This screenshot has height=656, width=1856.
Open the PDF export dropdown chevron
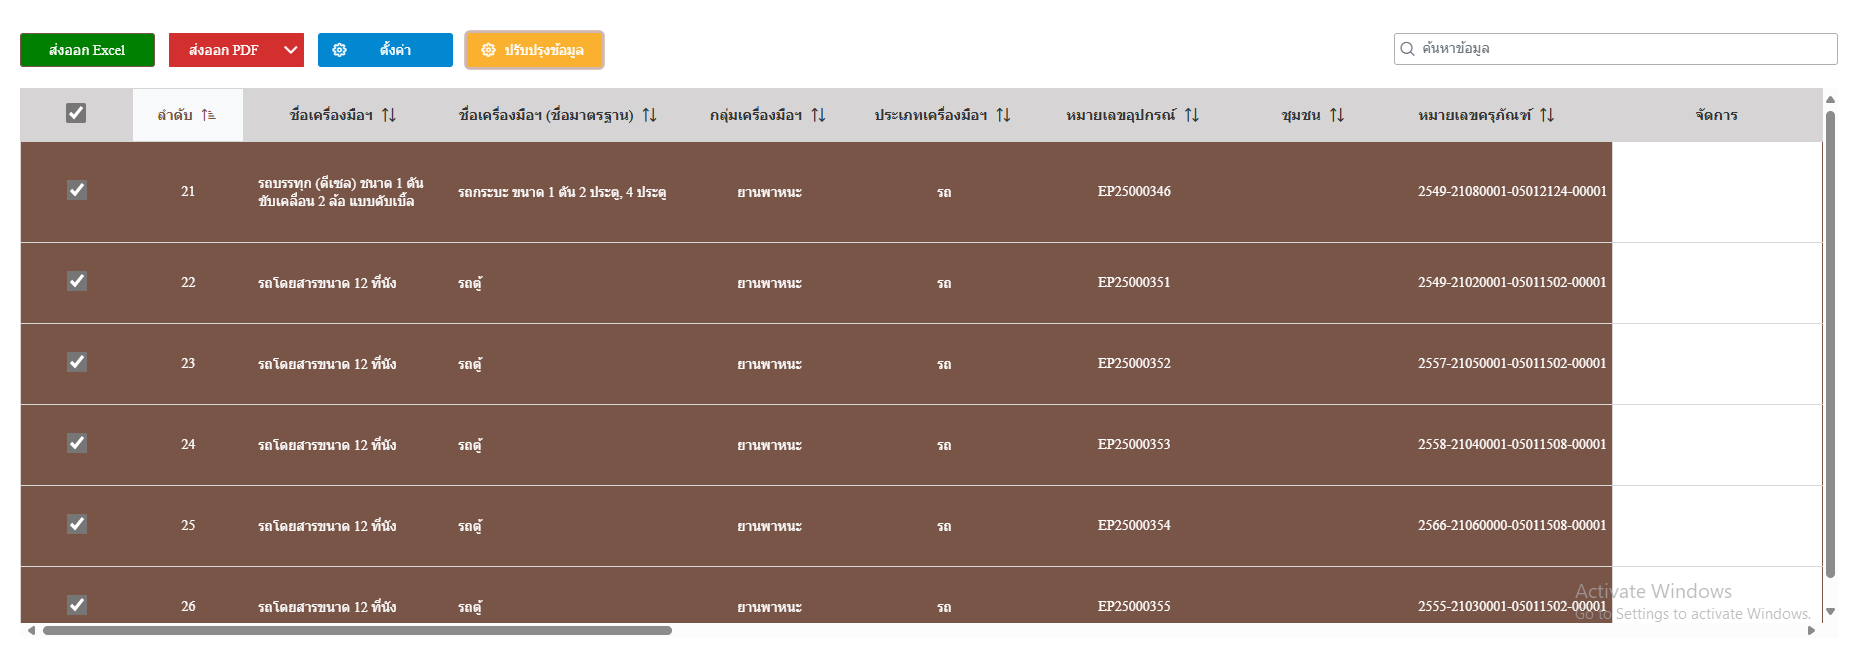(291, 50)
